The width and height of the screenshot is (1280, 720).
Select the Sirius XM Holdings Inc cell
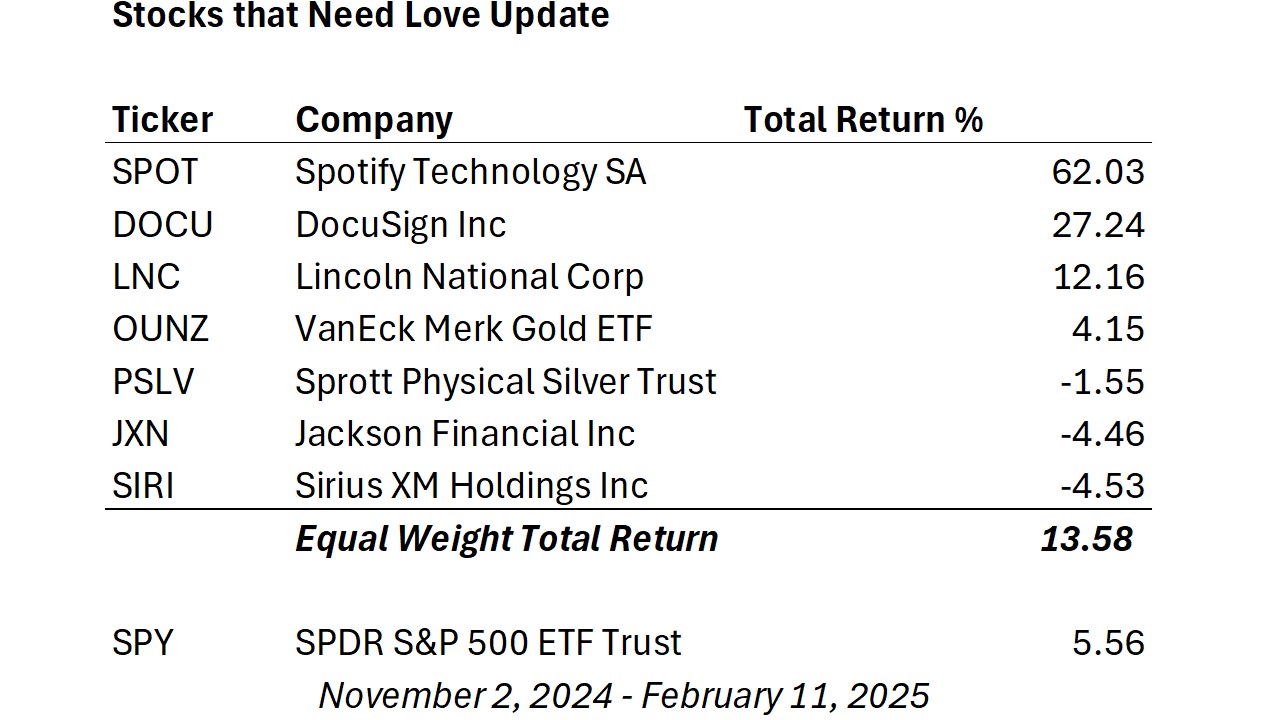[471, 486]
